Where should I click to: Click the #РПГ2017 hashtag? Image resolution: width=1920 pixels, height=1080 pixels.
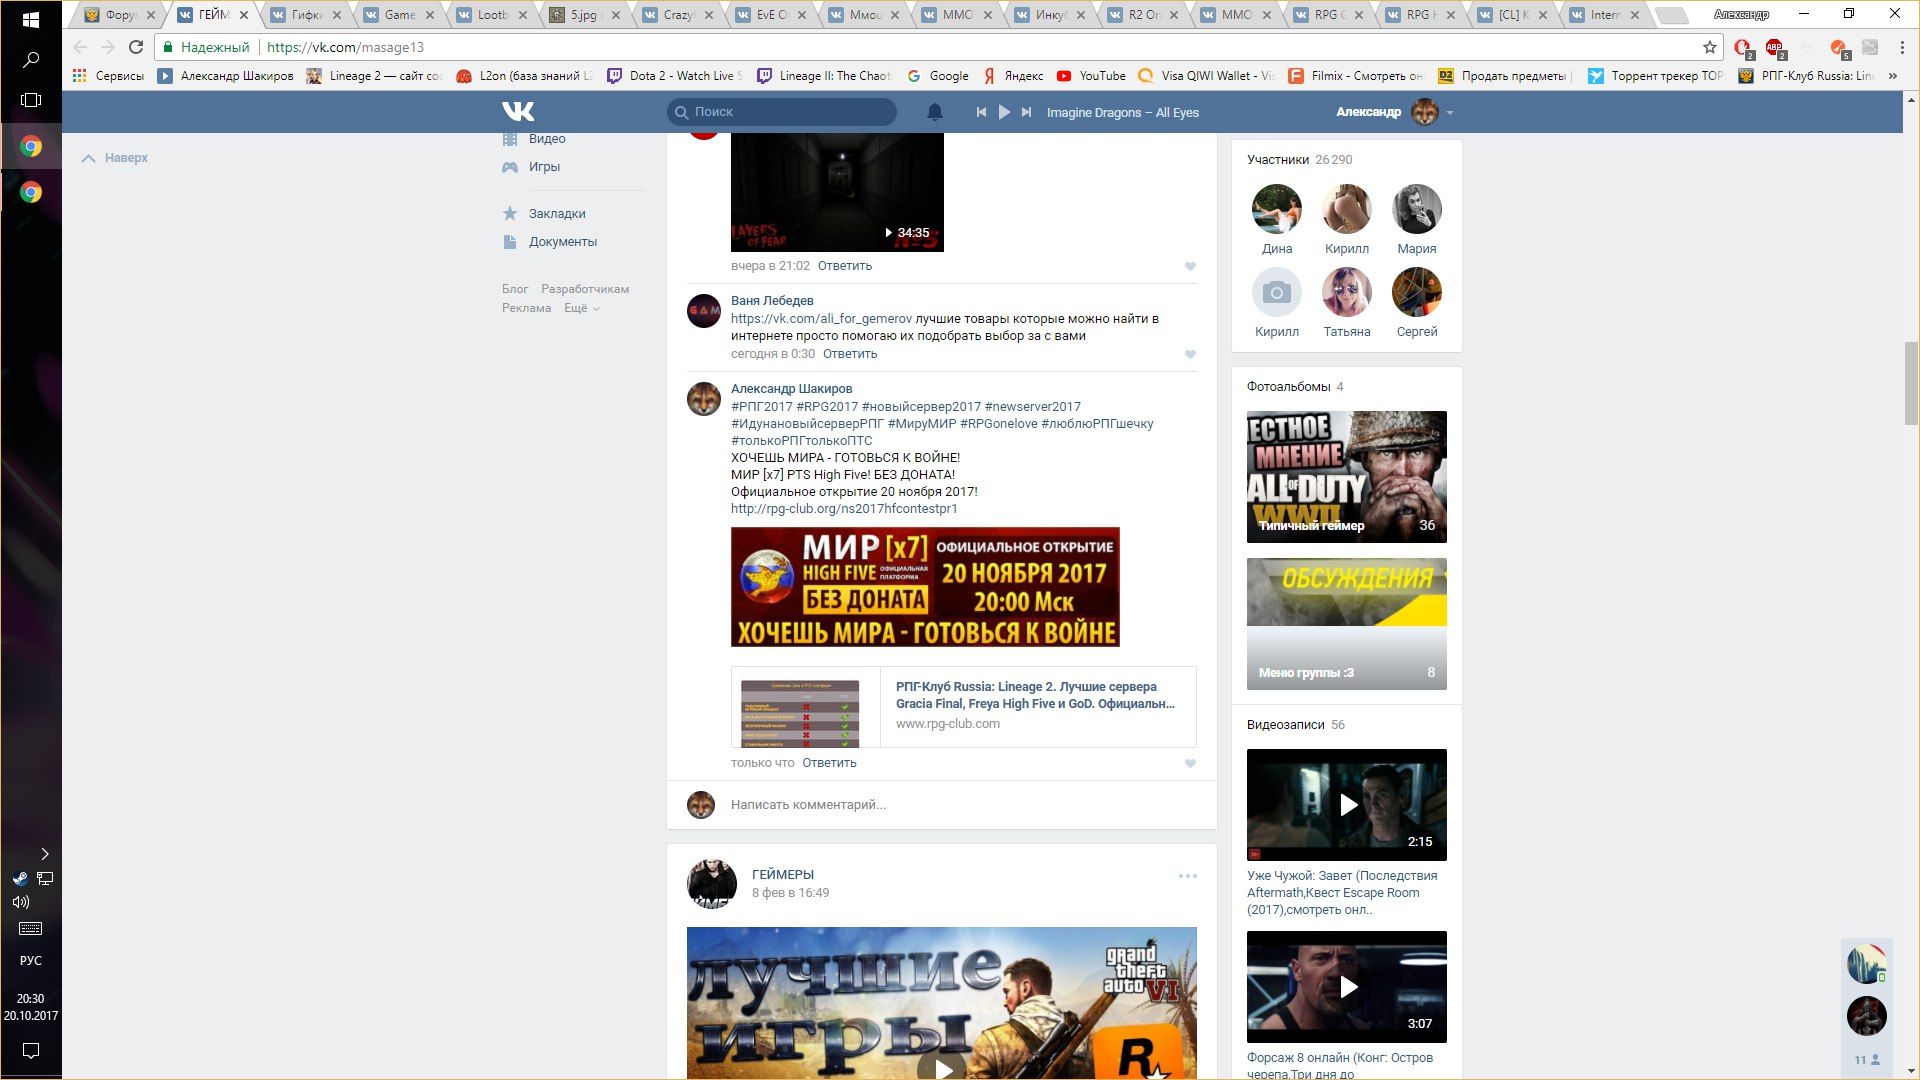click(x=761, y=407)
